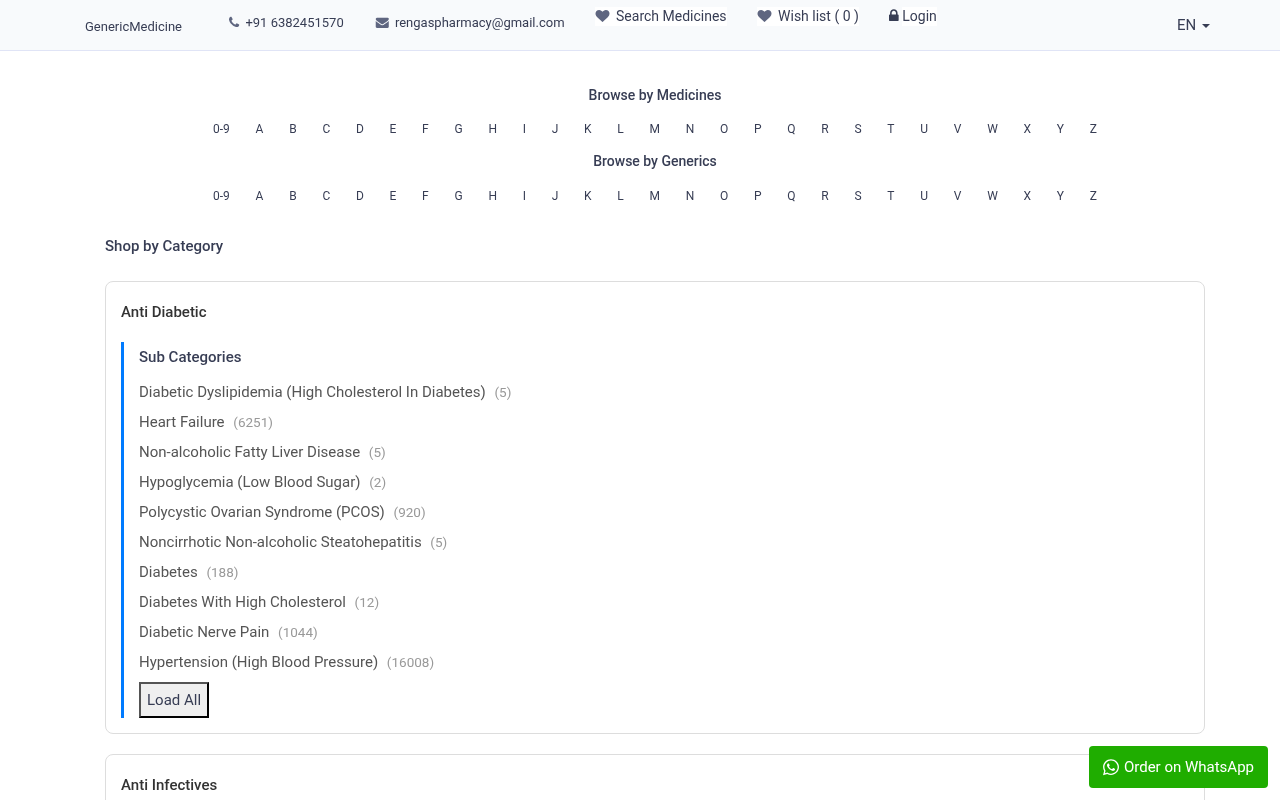Click the Order on WhatsApp button

pos(1178,767)
